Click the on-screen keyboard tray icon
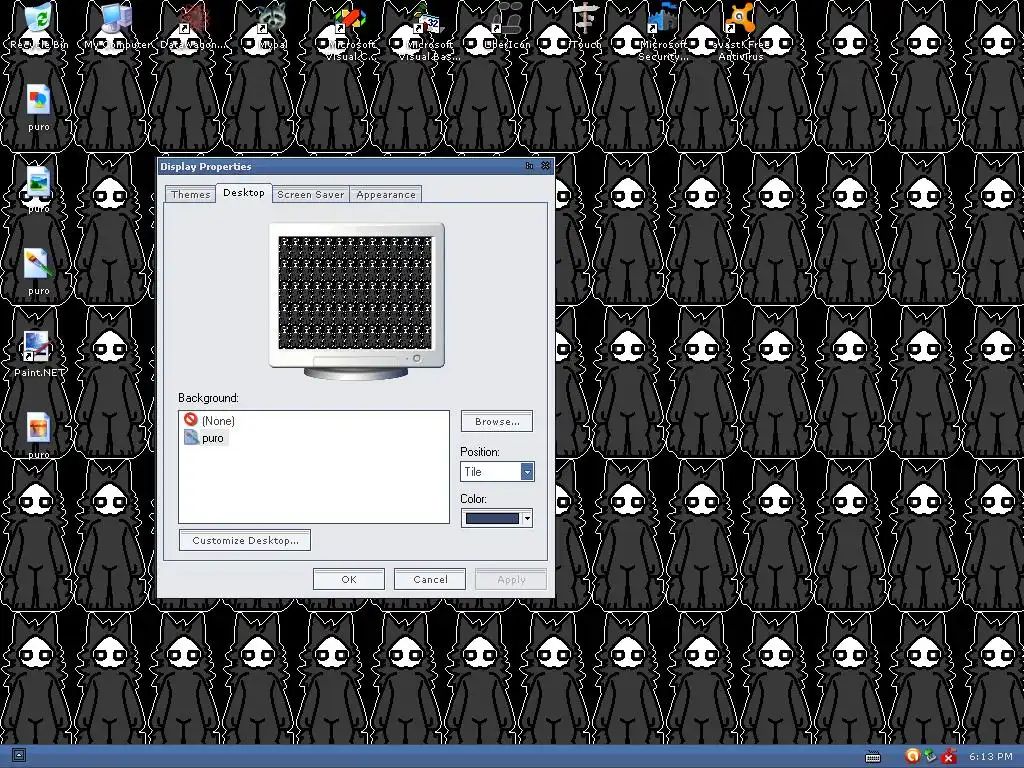1024x768 pixels. coord(873,758)
